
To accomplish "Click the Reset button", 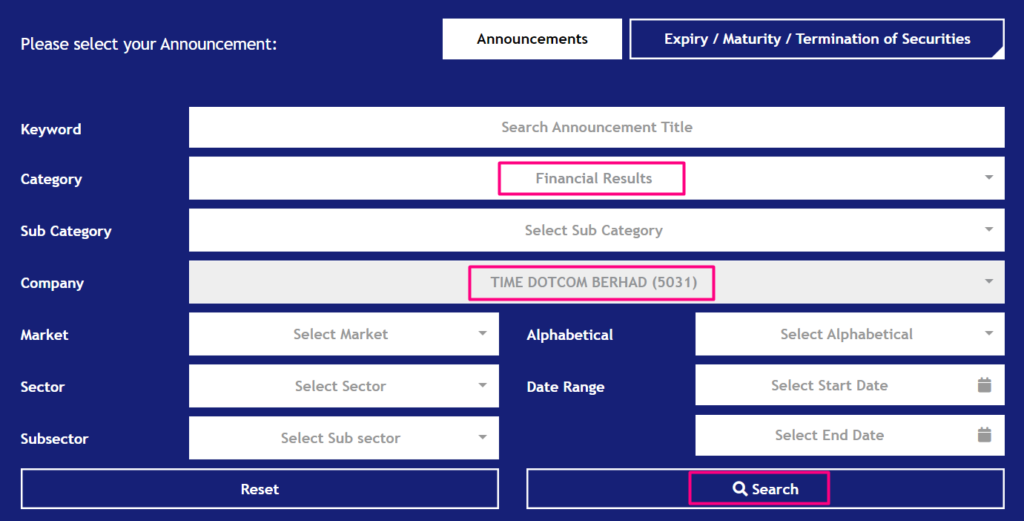I will coord(259,488).
